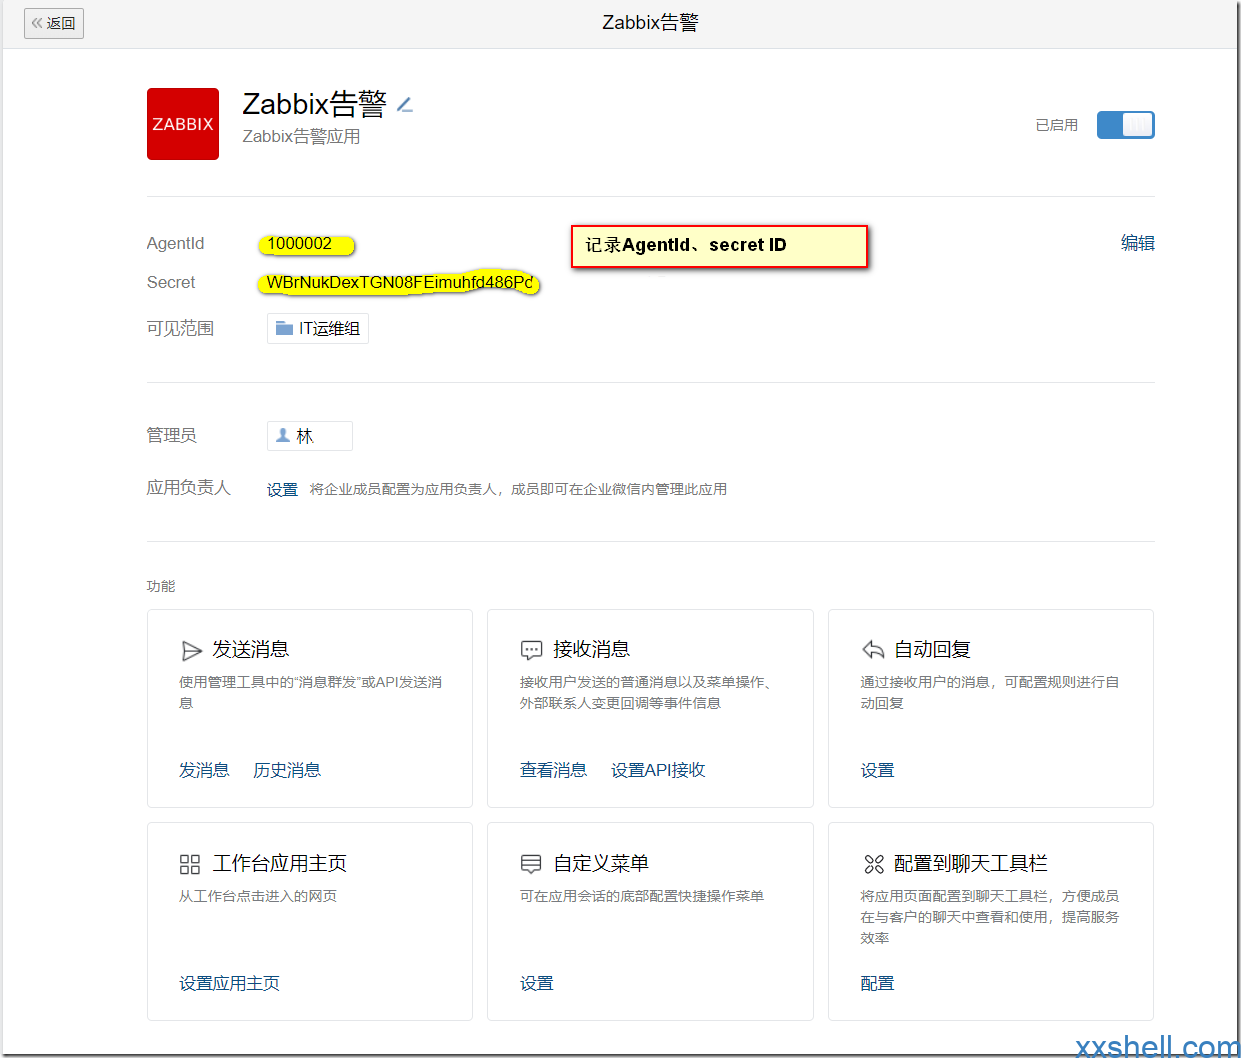1241x1058 pixels.
Task: Click the 工作台应用主页 grid icon
Action: click(x=190, y=864)
